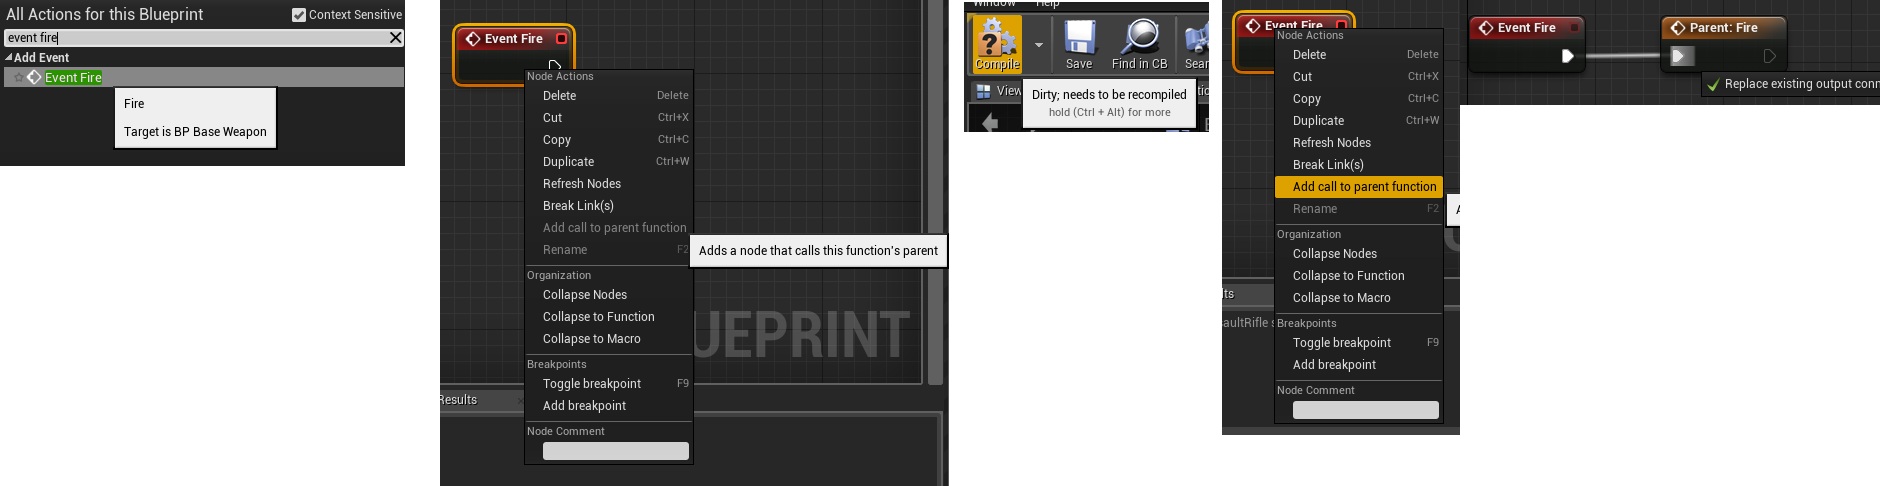Click the dark red delegate pin on Event Fire wired to Parent: Fire
This screenshot has height=486, width=1880.
tap(1575, 28)
